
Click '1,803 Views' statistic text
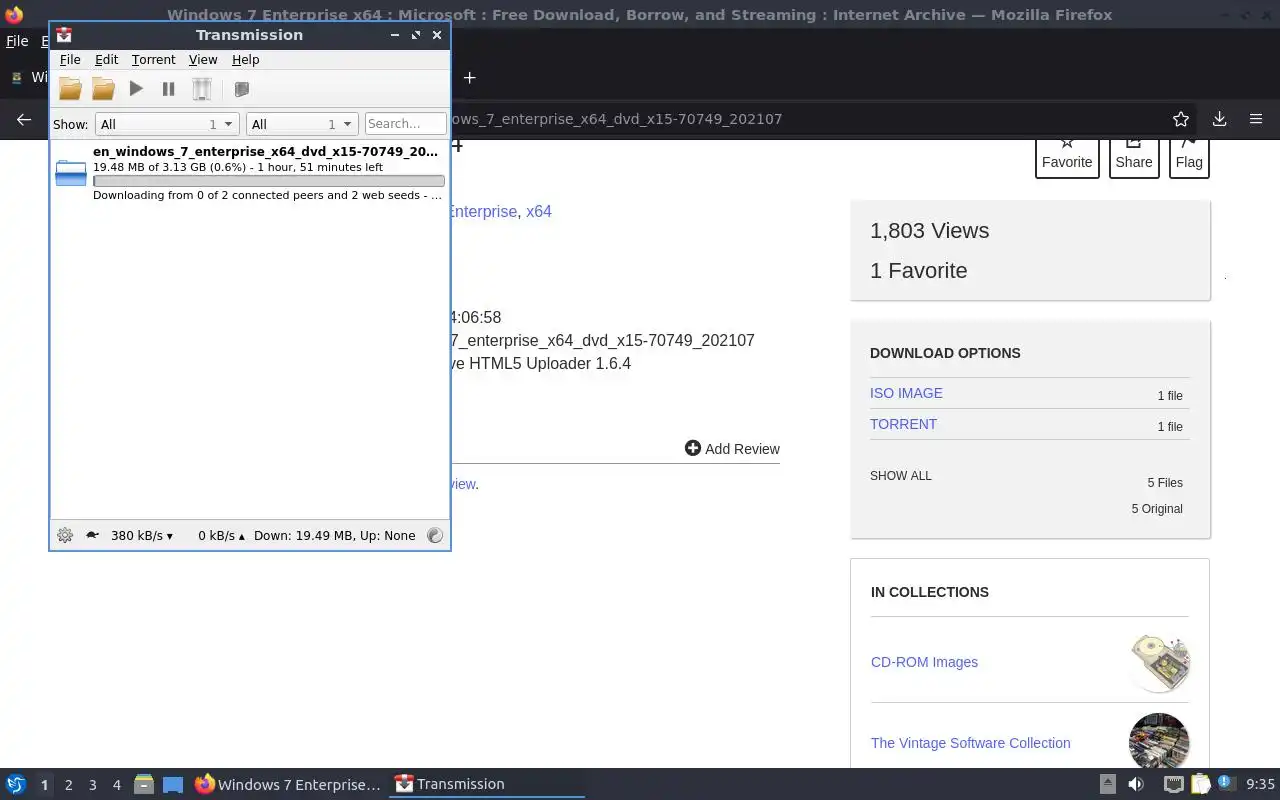point(929,231)
